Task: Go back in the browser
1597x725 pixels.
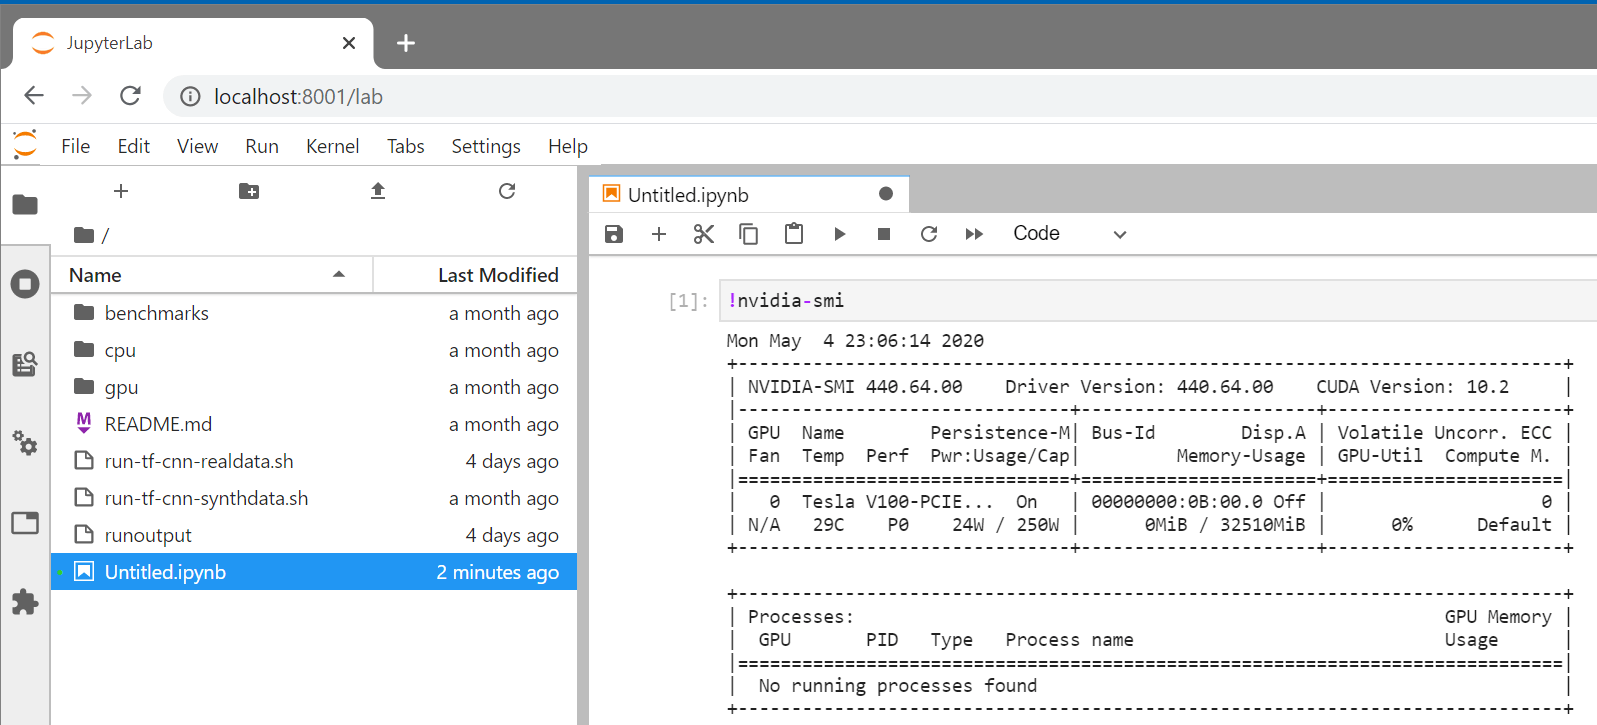Action: 34,96
